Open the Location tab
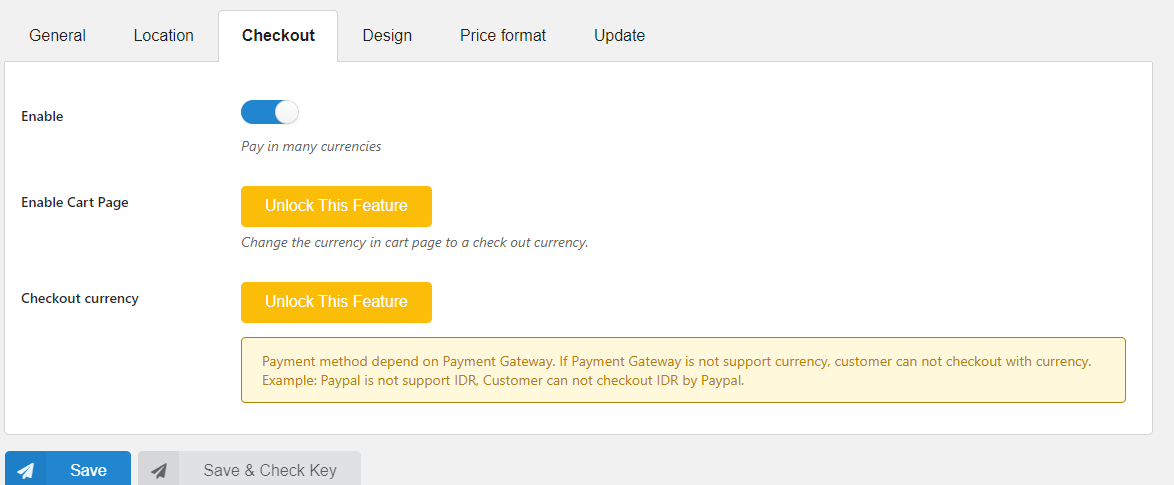 pyautogui.click(x=164, y=35)
